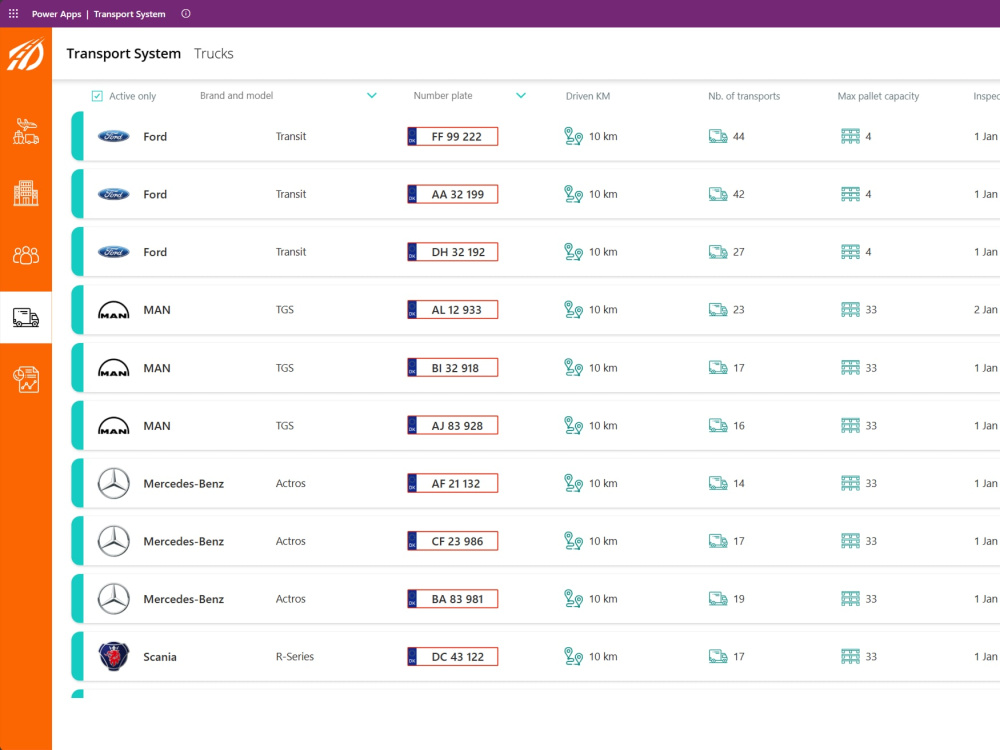Open the reports chart sidebar icon

[26, 379]
